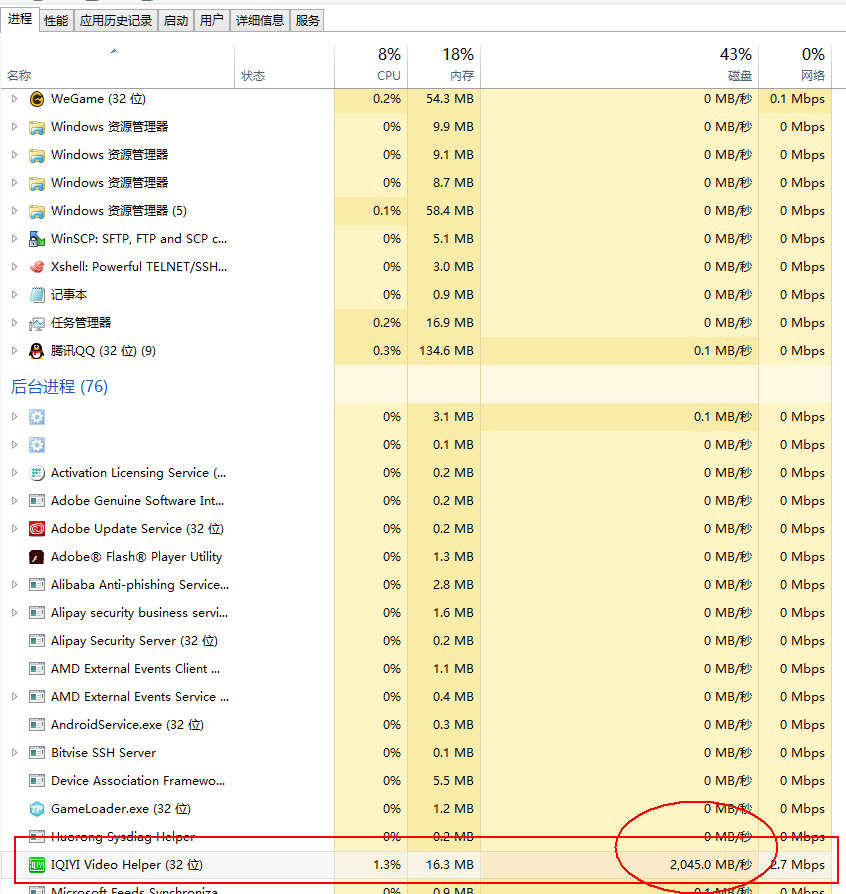Screen dimensions: 846x894
Task: Select the Windows 资源管理器 (5) folder icon
Action: [x=37, y=211]
